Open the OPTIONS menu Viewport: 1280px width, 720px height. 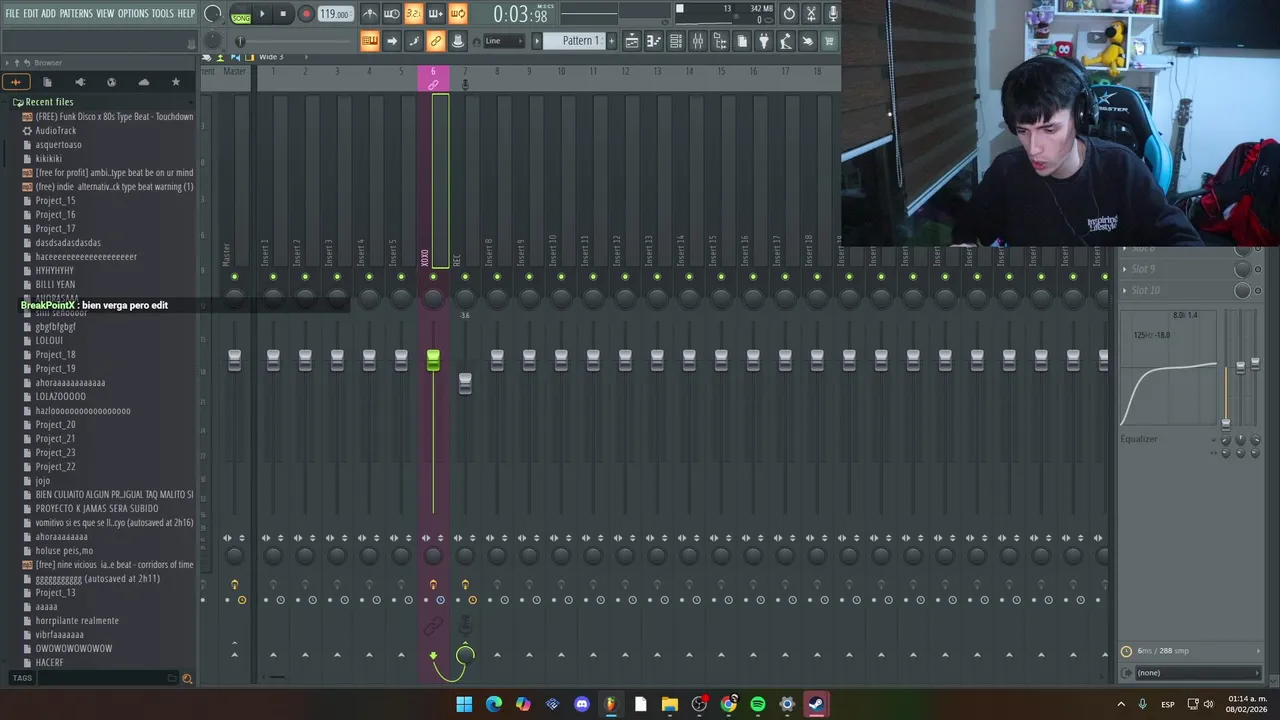(133, 13)
